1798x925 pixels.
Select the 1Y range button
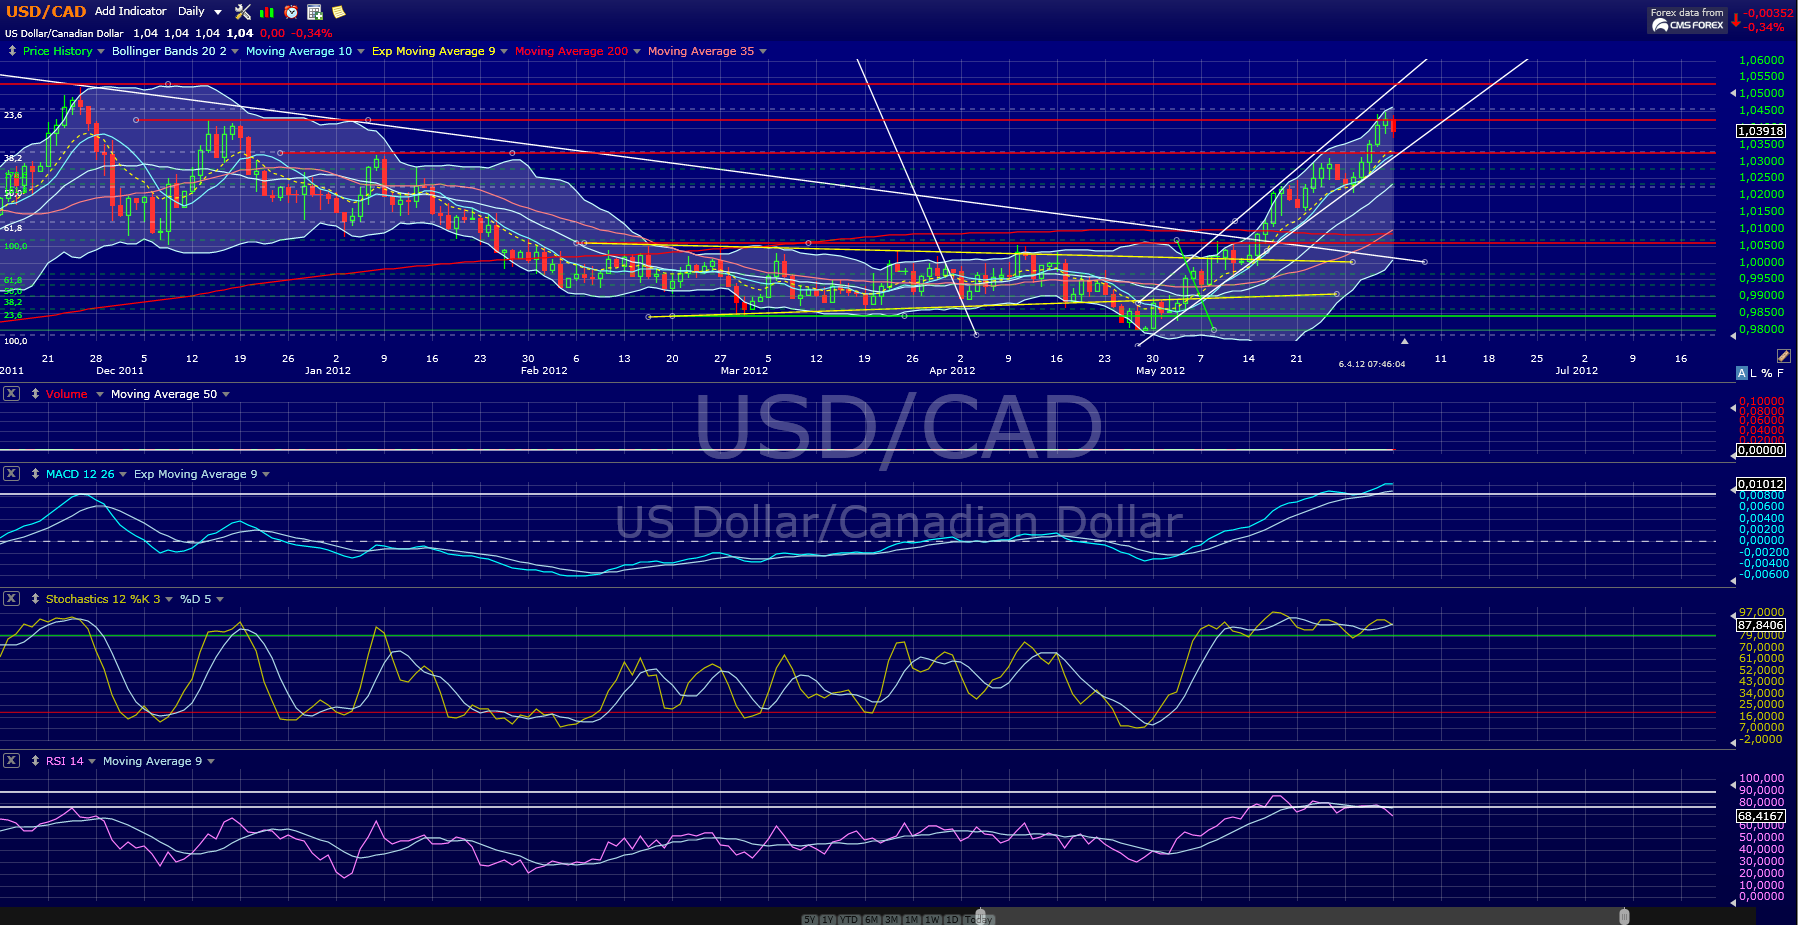coord(828,919)
